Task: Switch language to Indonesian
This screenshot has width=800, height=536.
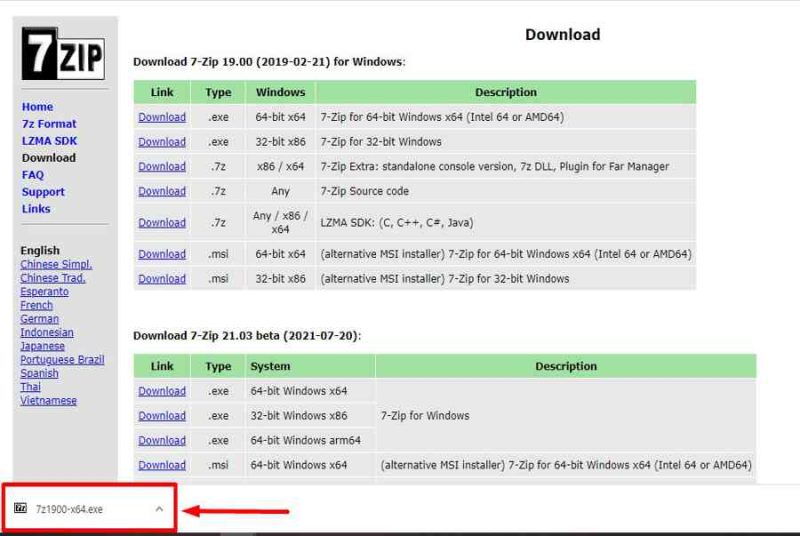Action: tap(47, 332)
